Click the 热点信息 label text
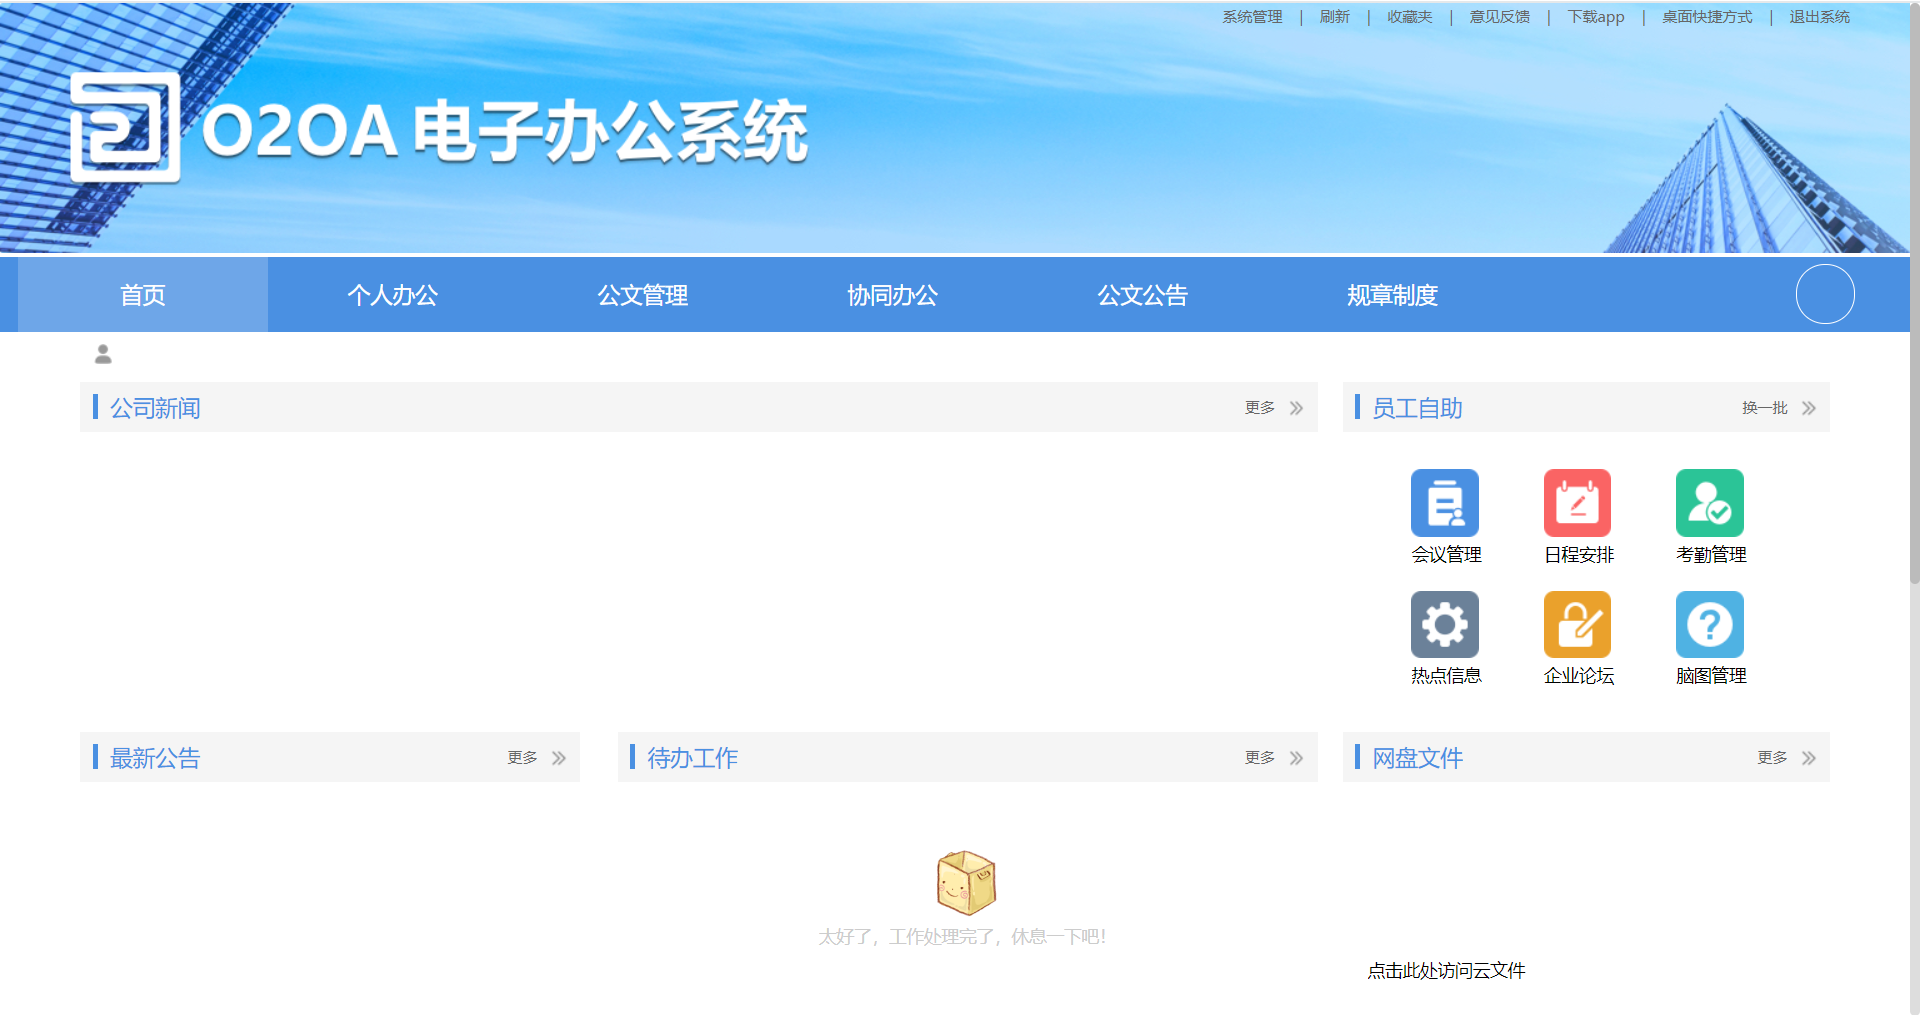Image resolution: width=1920 pixels, height=1015 pixels. click(1446, 676)
